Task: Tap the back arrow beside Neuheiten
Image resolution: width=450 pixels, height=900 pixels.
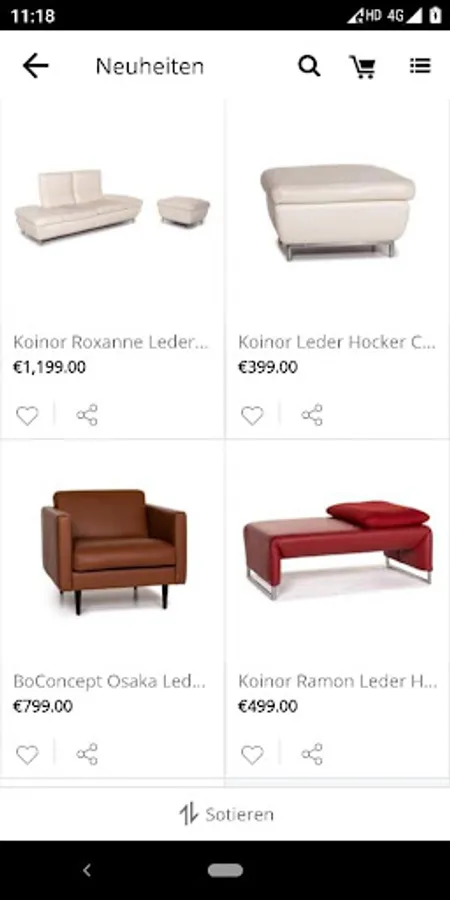Action: point(36,66)
